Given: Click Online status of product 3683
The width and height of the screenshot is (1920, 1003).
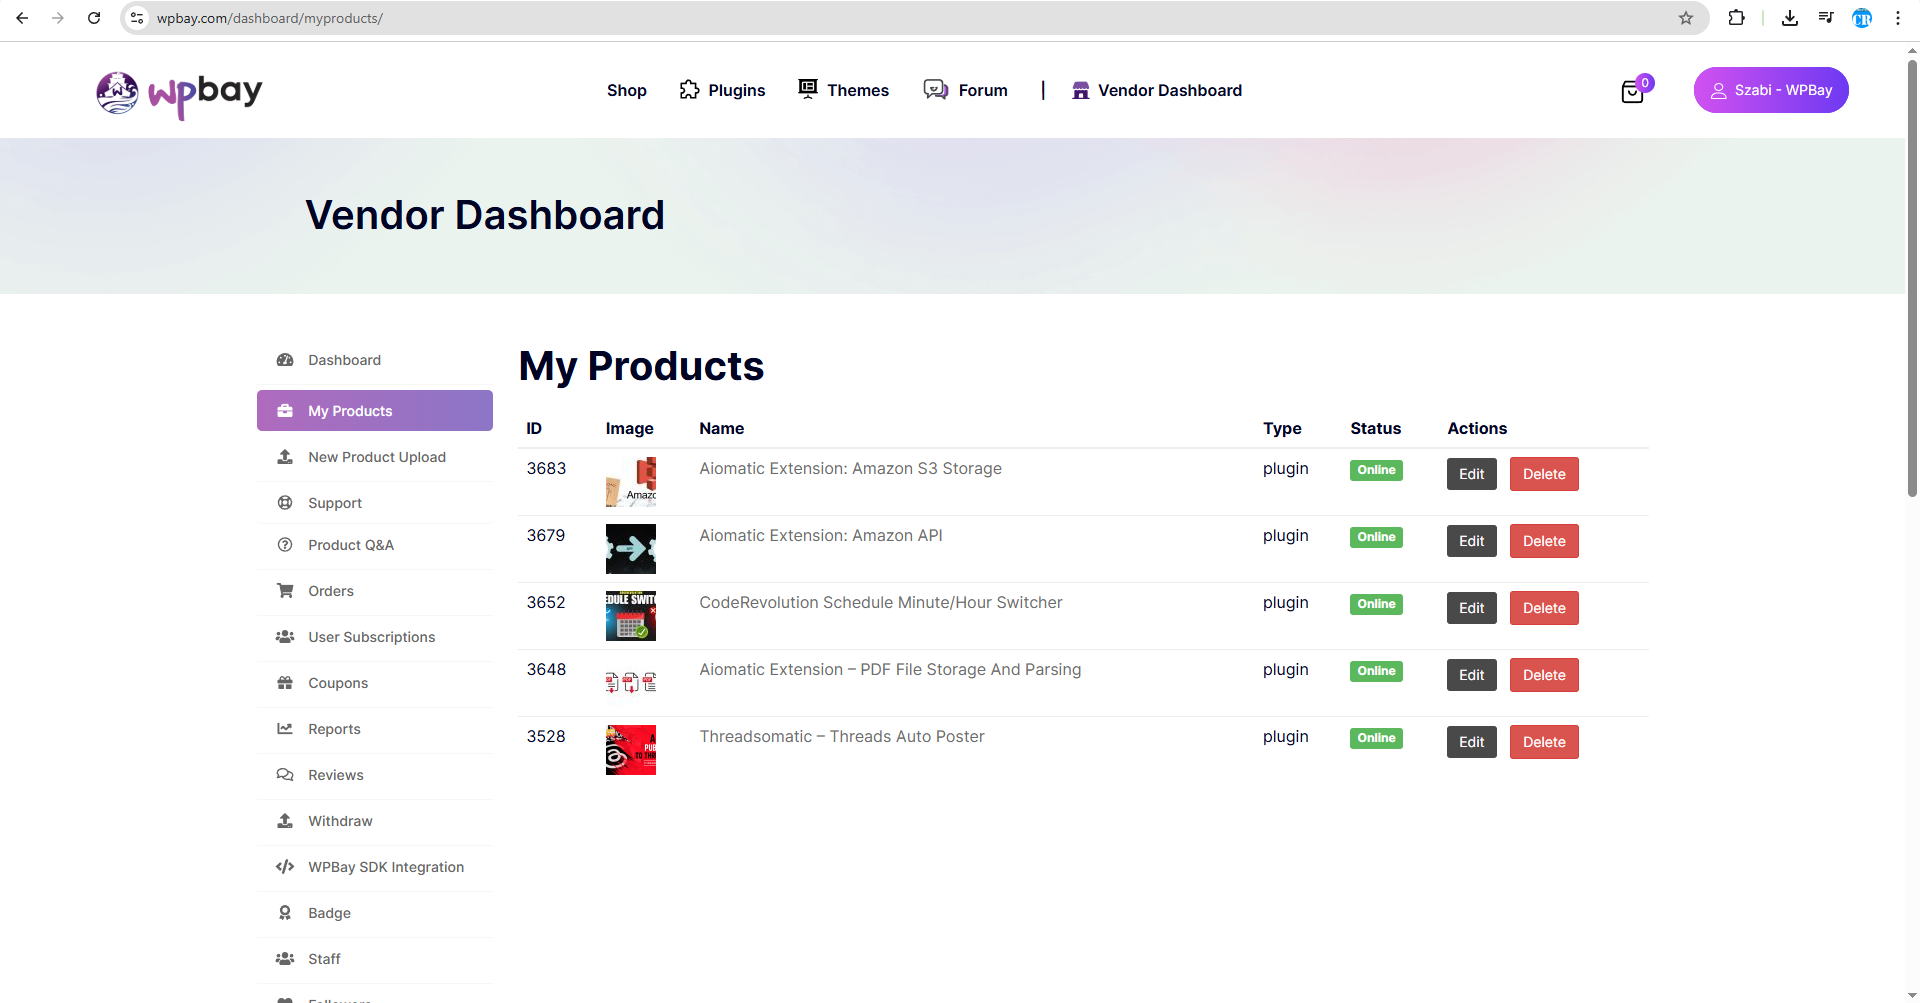Looking at the screenshot, I should point(1376,470).
